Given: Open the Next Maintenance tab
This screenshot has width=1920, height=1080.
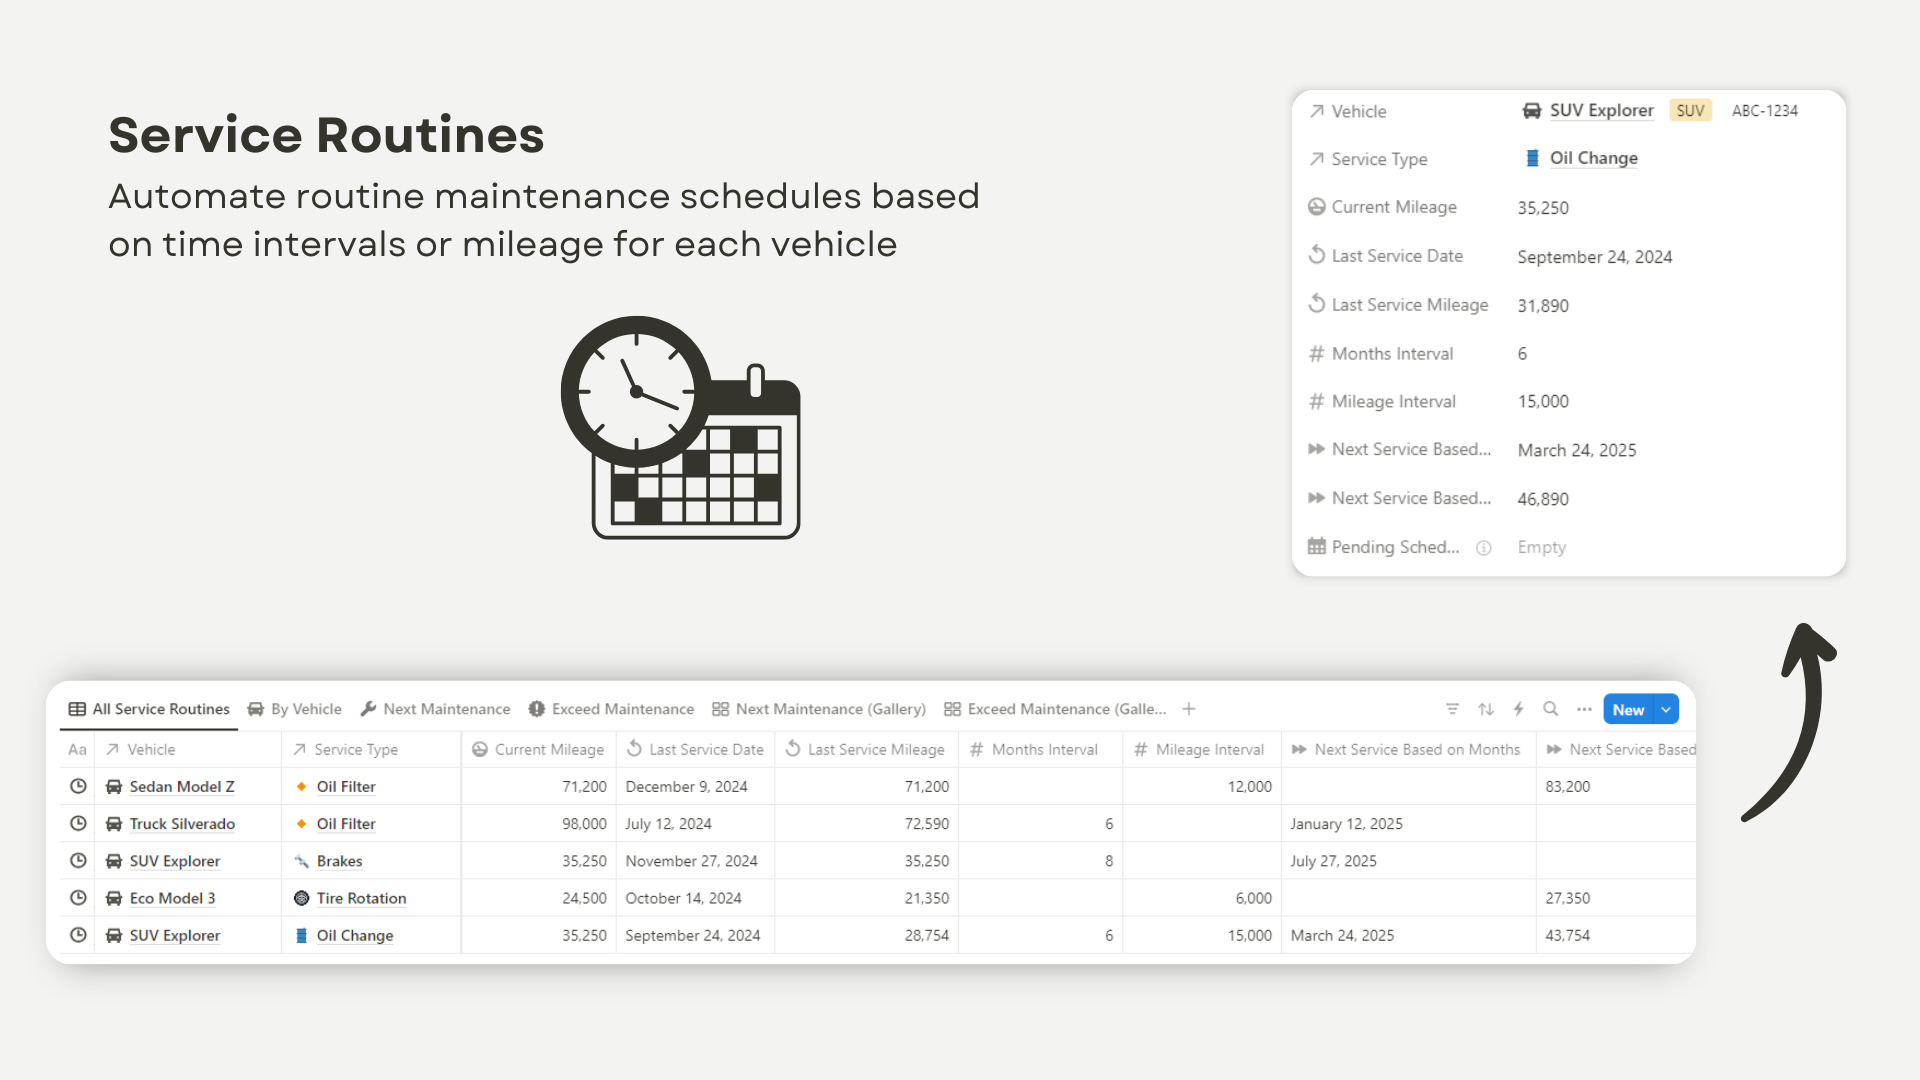Looking at the screenshot, I should coord(435,709).
